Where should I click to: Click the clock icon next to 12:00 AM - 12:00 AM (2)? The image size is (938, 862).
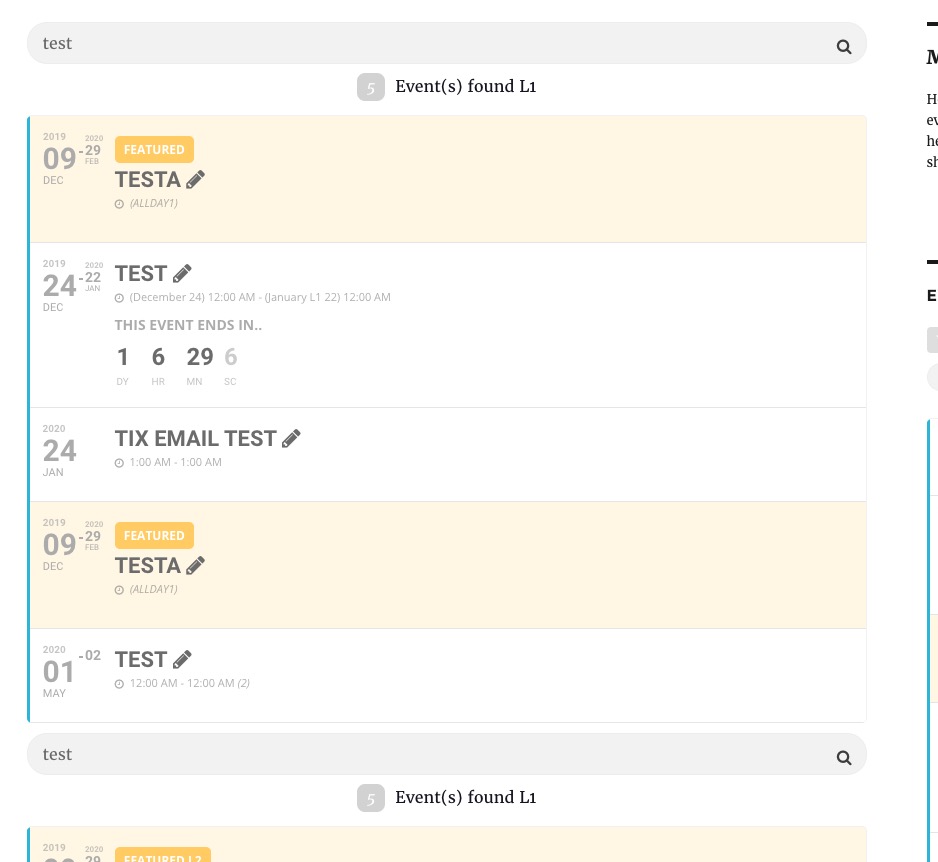point(120,684)
